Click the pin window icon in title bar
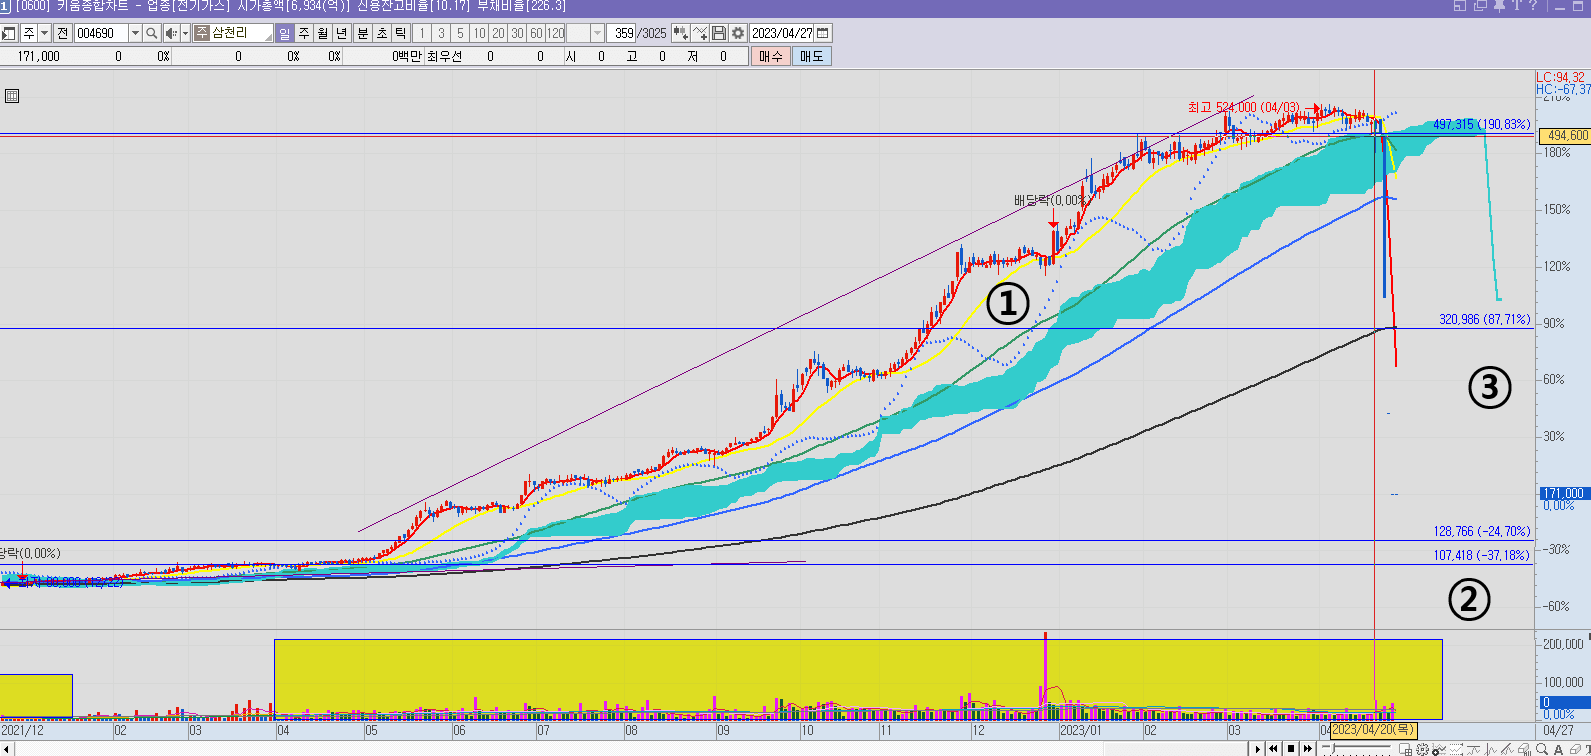Image resolution: width=1591 pixels, height=756 pixels. [1499, 6]
